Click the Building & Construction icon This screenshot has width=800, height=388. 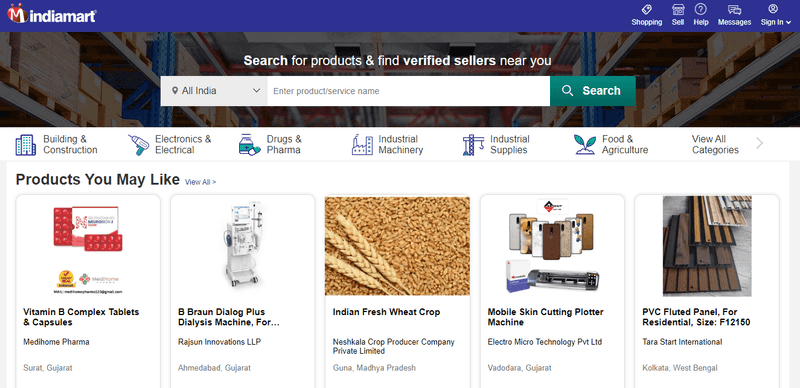(26, 145)
